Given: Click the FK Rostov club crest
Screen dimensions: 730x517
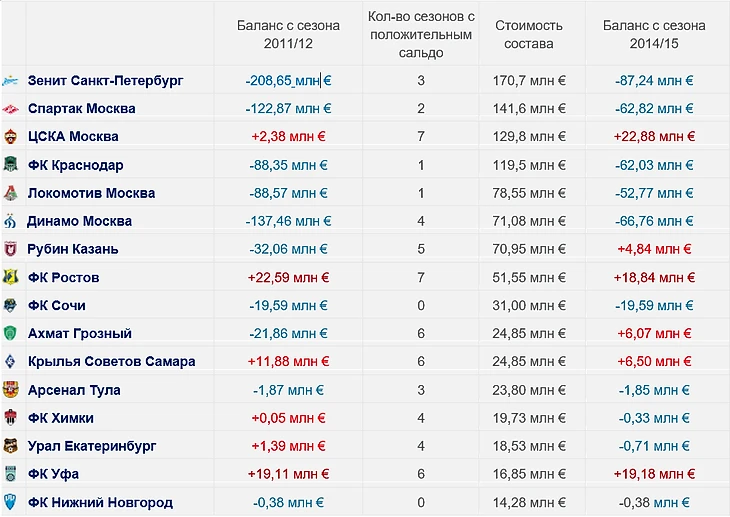Looking at the screenshot, I should pyautogui.click(x=10, y=277).
